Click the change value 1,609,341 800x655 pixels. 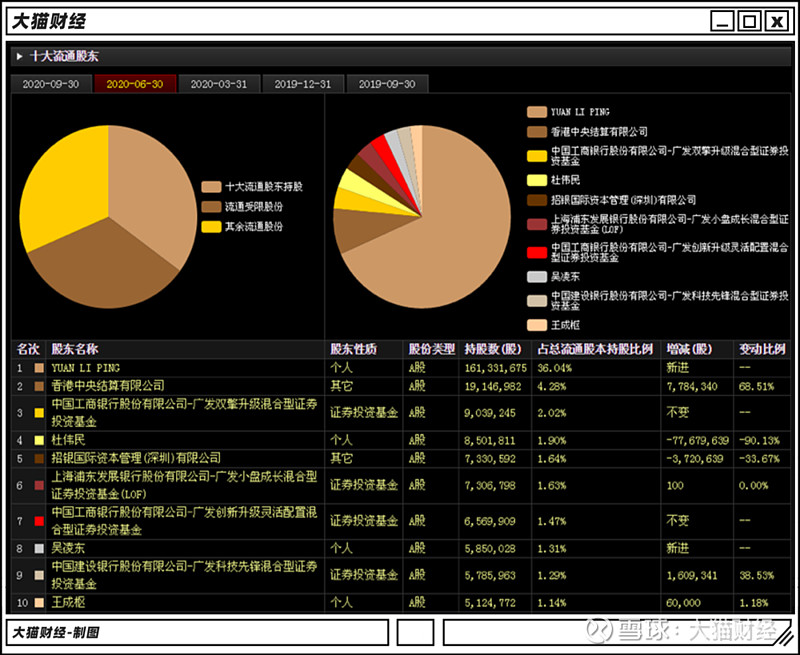click(x=692, y=576)
